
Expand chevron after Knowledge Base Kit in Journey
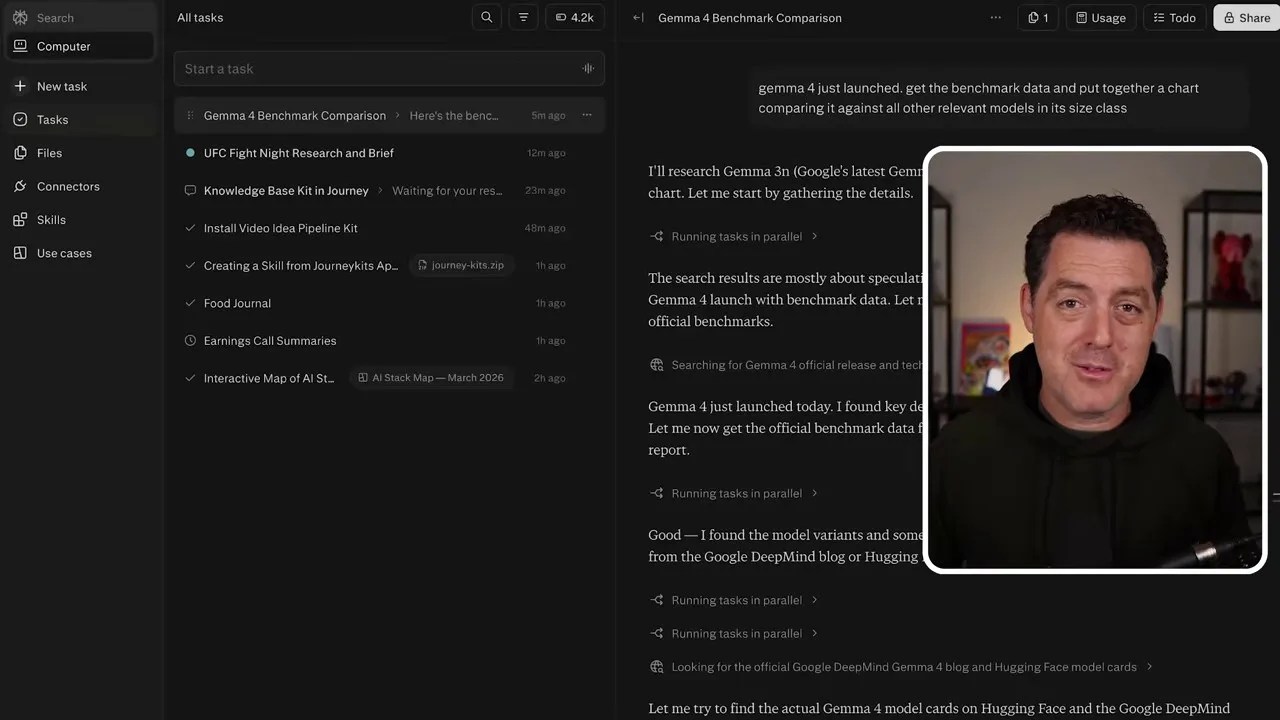pyautogui.click(x=380, y=191)
